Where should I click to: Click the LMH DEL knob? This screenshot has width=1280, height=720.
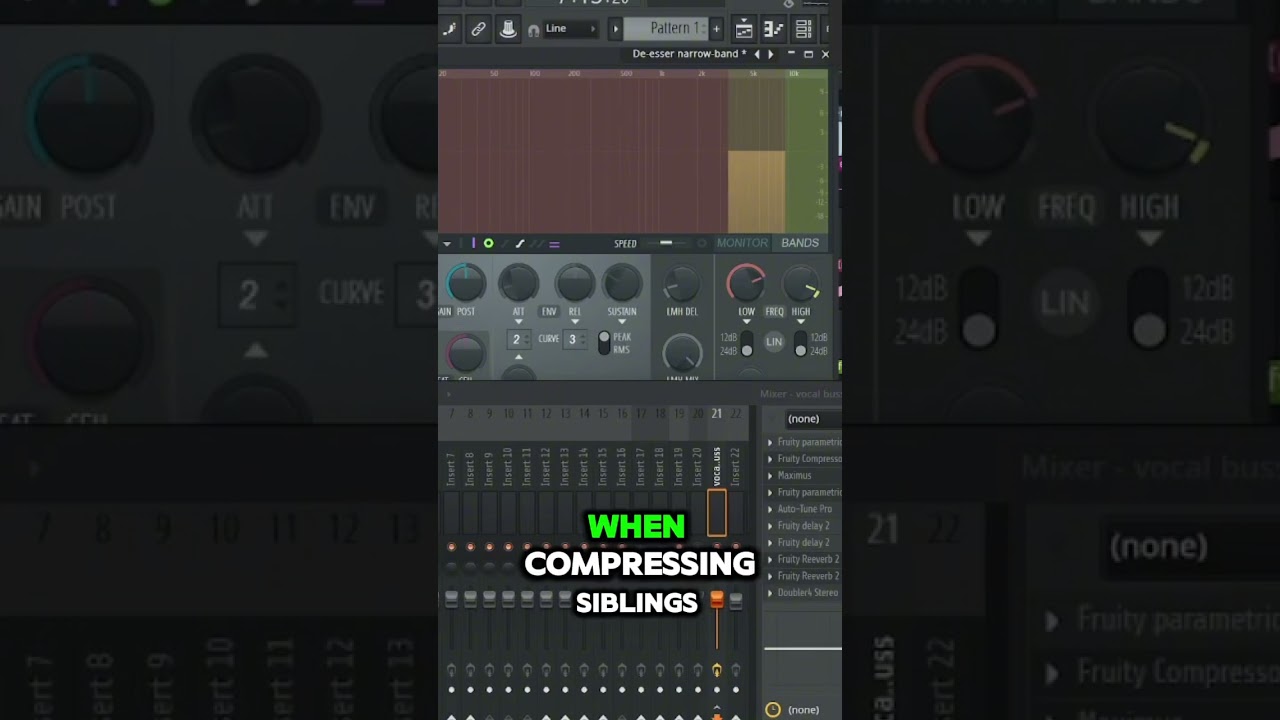coord(682,284)
